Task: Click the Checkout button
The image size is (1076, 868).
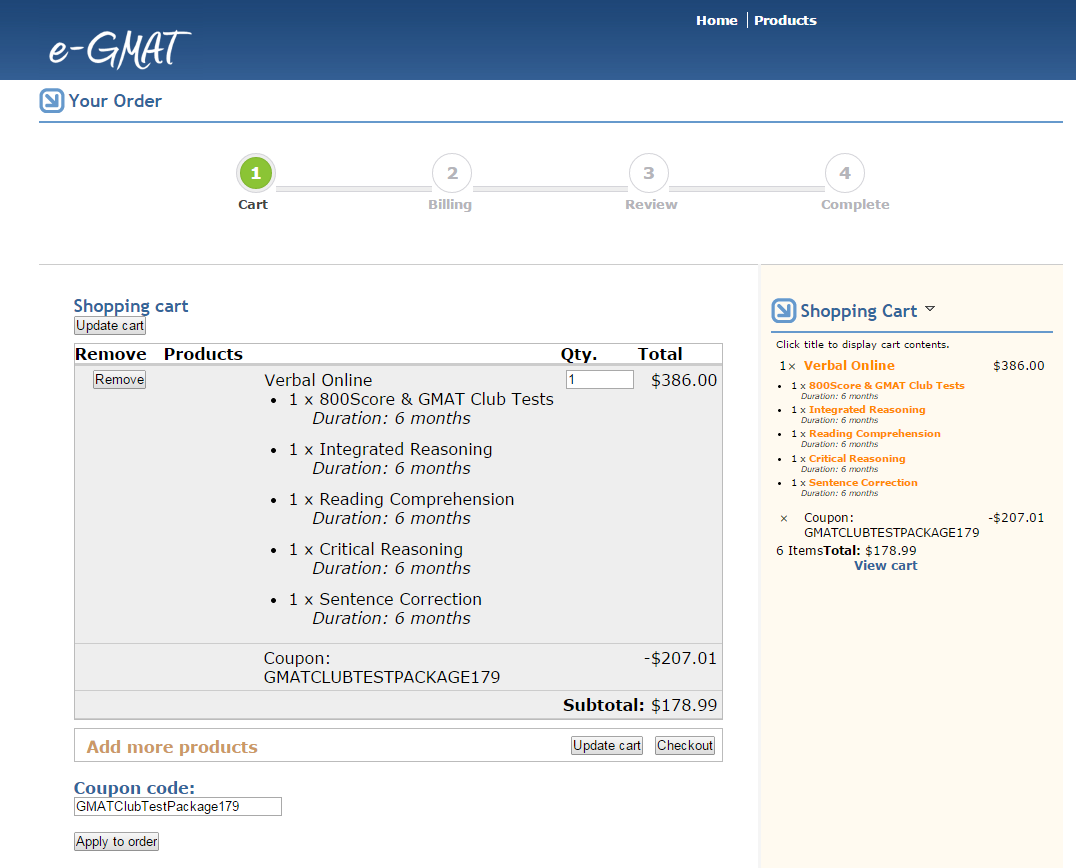Action: [x=685, y=745]
